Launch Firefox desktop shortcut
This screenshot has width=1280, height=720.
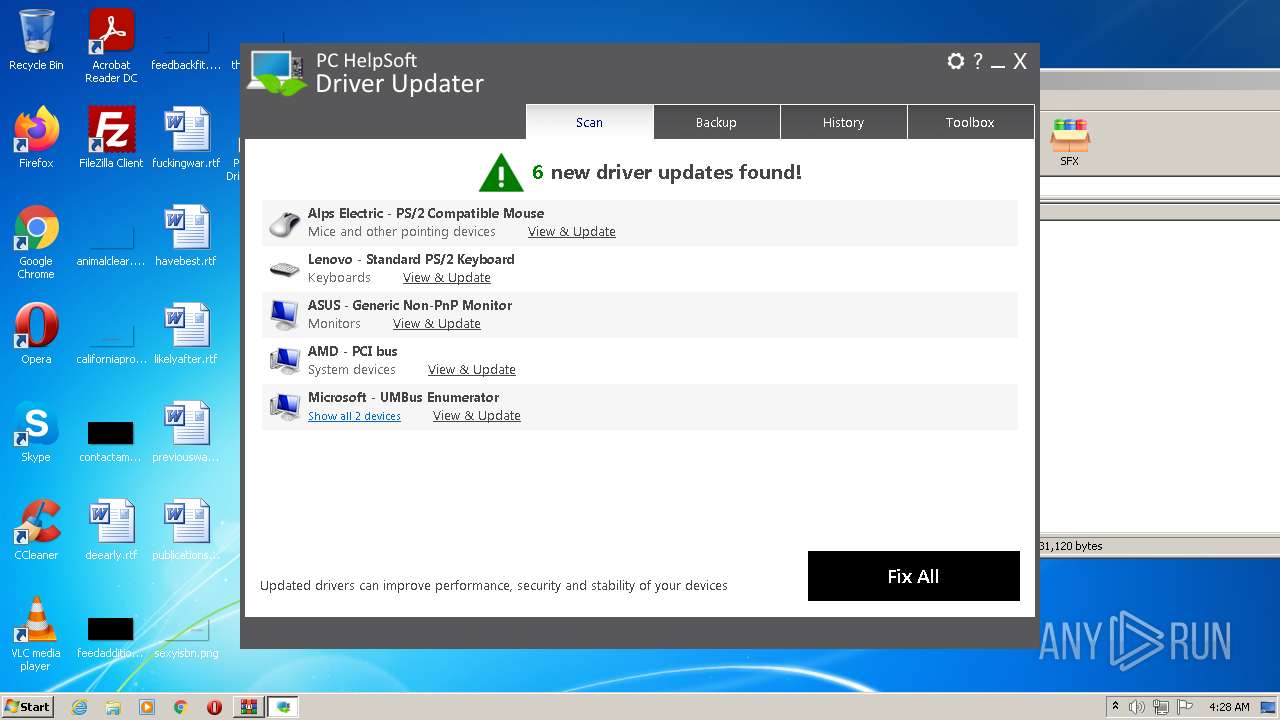coord(36,138)
